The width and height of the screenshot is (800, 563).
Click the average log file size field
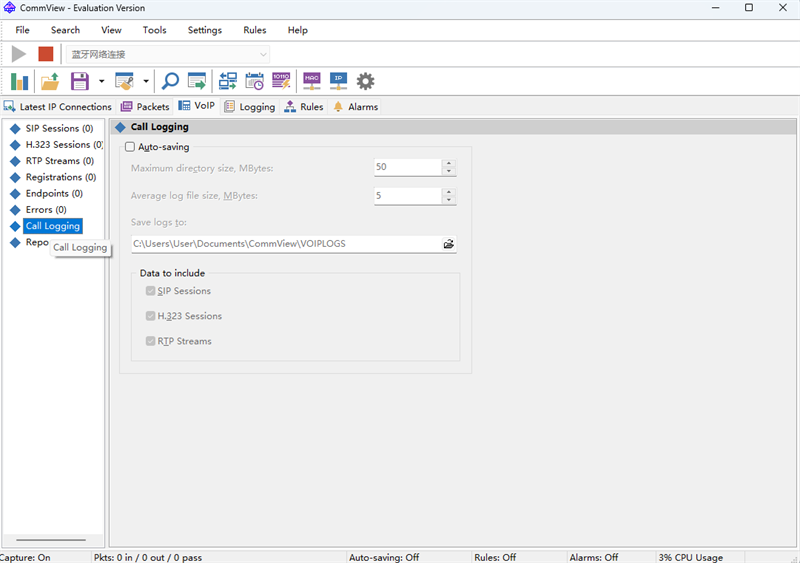[408, 195]
